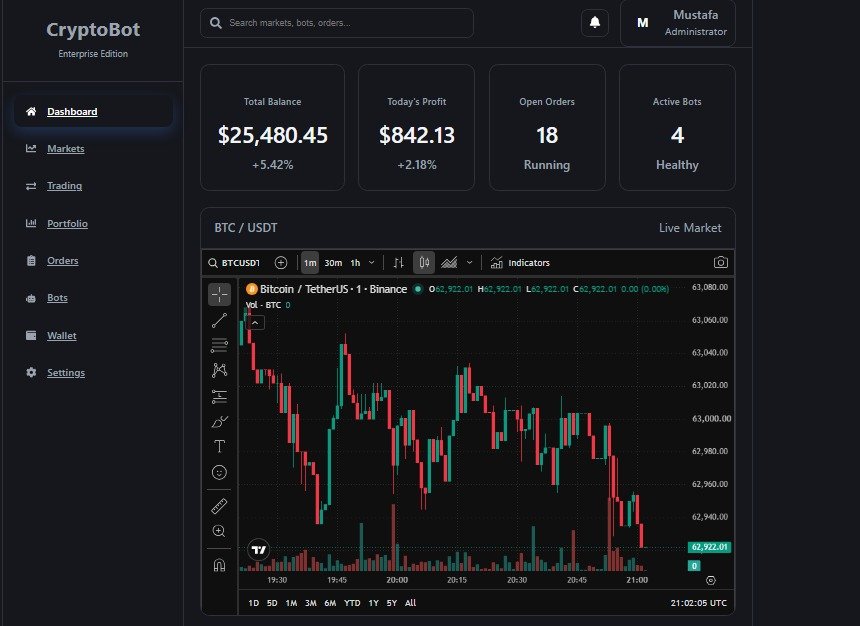Select the crosshair cursor tool
Screen dimensions: 860x626
tap(219, 295)
